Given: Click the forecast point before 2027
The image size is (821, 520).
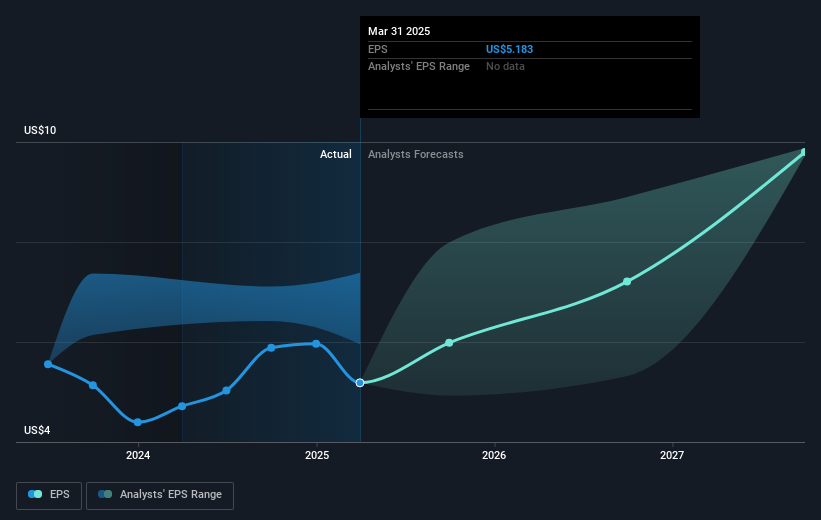Looking at the screenshot, I should 627,282.
